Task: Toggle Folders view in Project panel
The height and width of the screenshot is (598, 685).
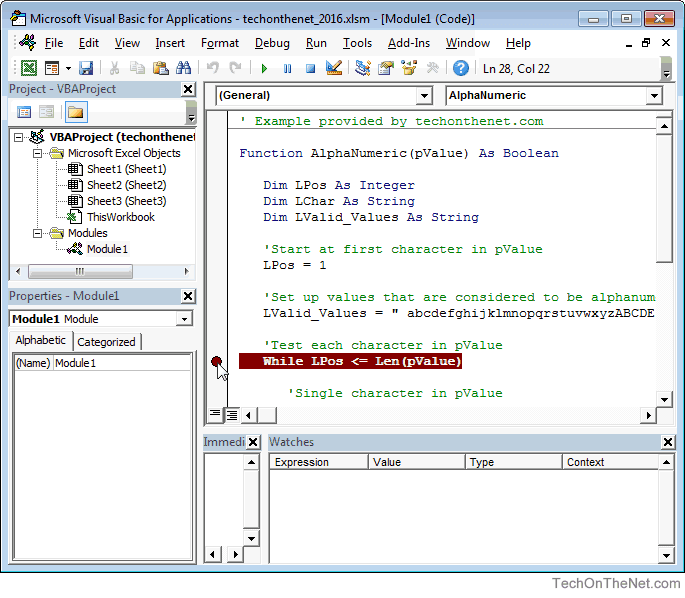Action: (x=76, y=112)
